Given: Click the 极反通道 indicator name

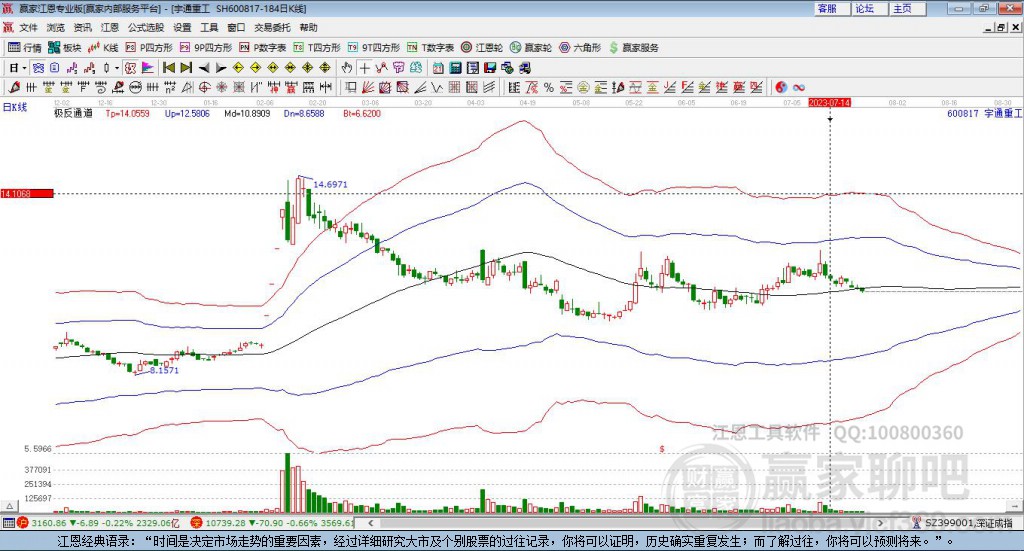Looking at the screenshot, I should [x=73, y=114].
